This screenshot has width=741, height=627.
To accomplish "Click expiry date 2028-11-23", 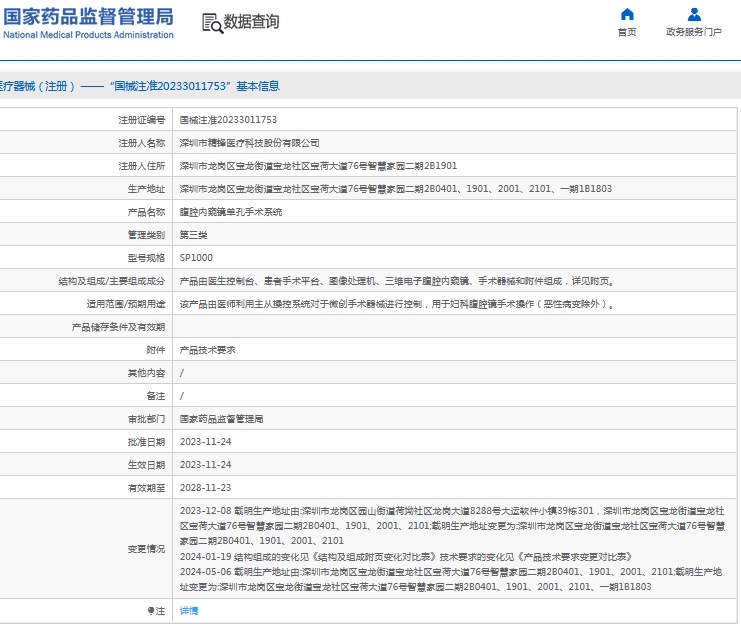I will click(x=206, y=488).
